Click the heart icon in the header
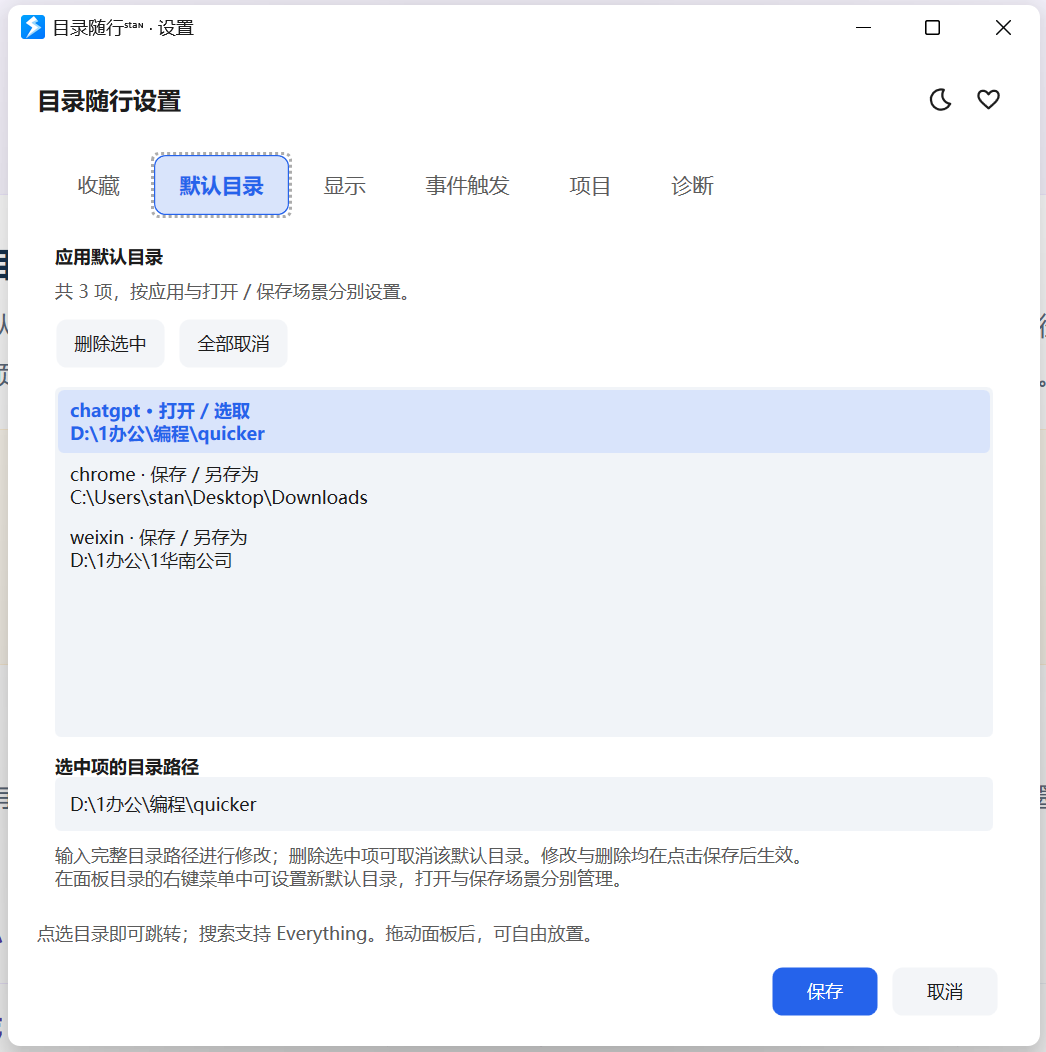Image resolution: width=1046 pixels, height=1052 pixels. tap(988, 100)
